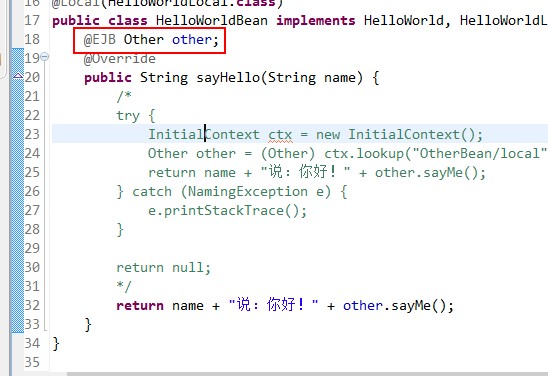
Task: Click '@Override' annotation on line 19
Action: (120, 59)
